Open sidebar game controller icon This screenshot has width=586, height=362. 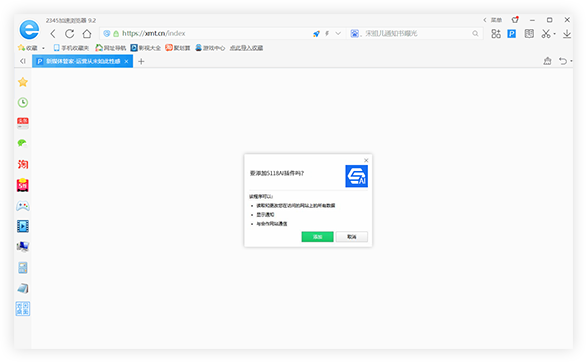click(23, 206)
